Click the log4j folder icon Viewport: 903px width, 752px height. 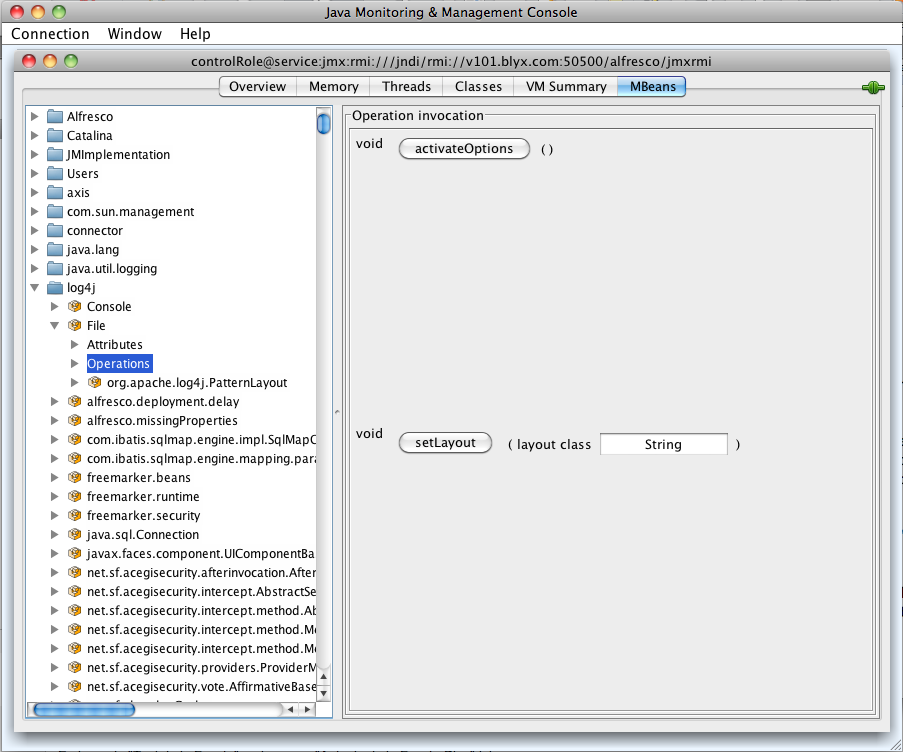pos(55,287)
